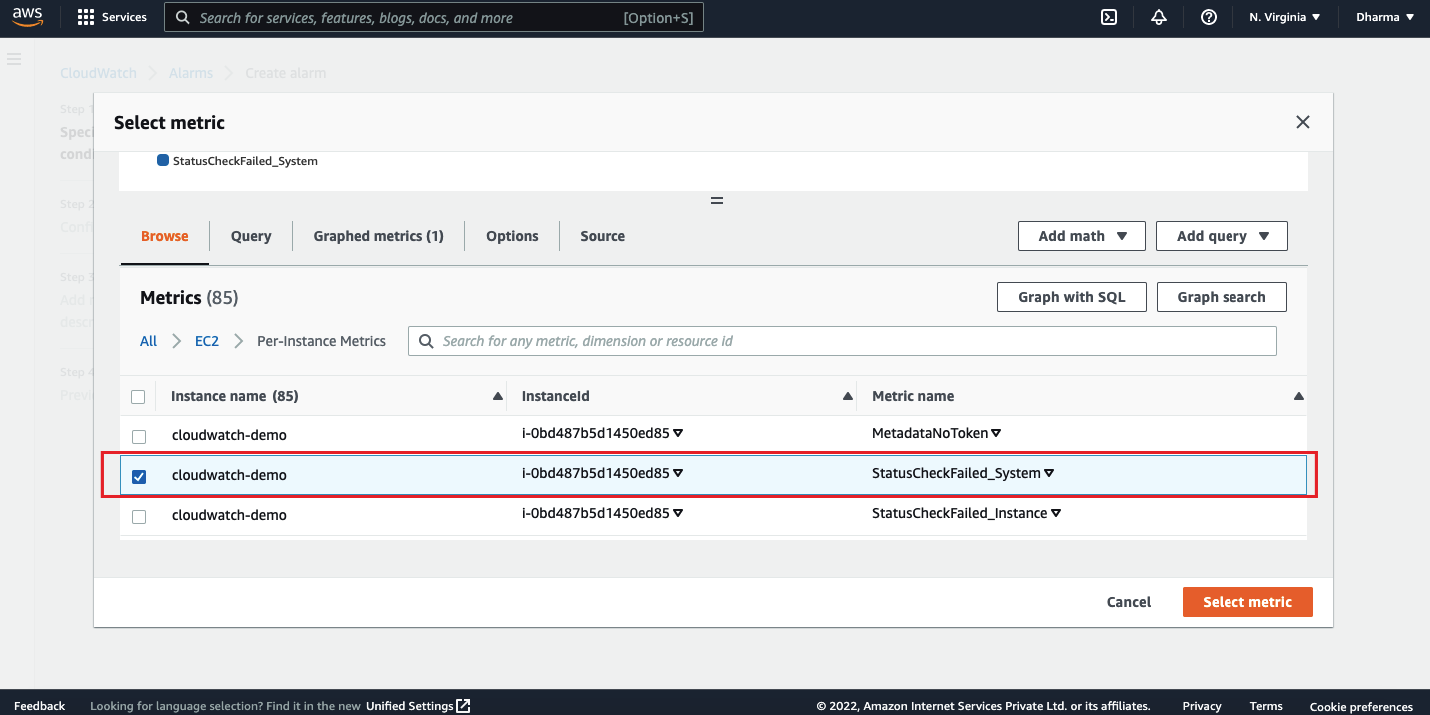Click the Graph with SQL button
The height and width of the screenshot is (715, 1430).
click(x=1072, y=297)
